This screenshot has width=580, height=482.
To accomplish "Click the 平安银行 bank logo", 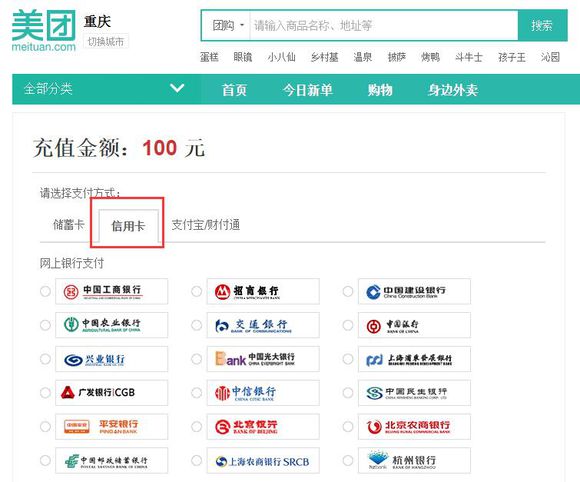I will (111, 427).
